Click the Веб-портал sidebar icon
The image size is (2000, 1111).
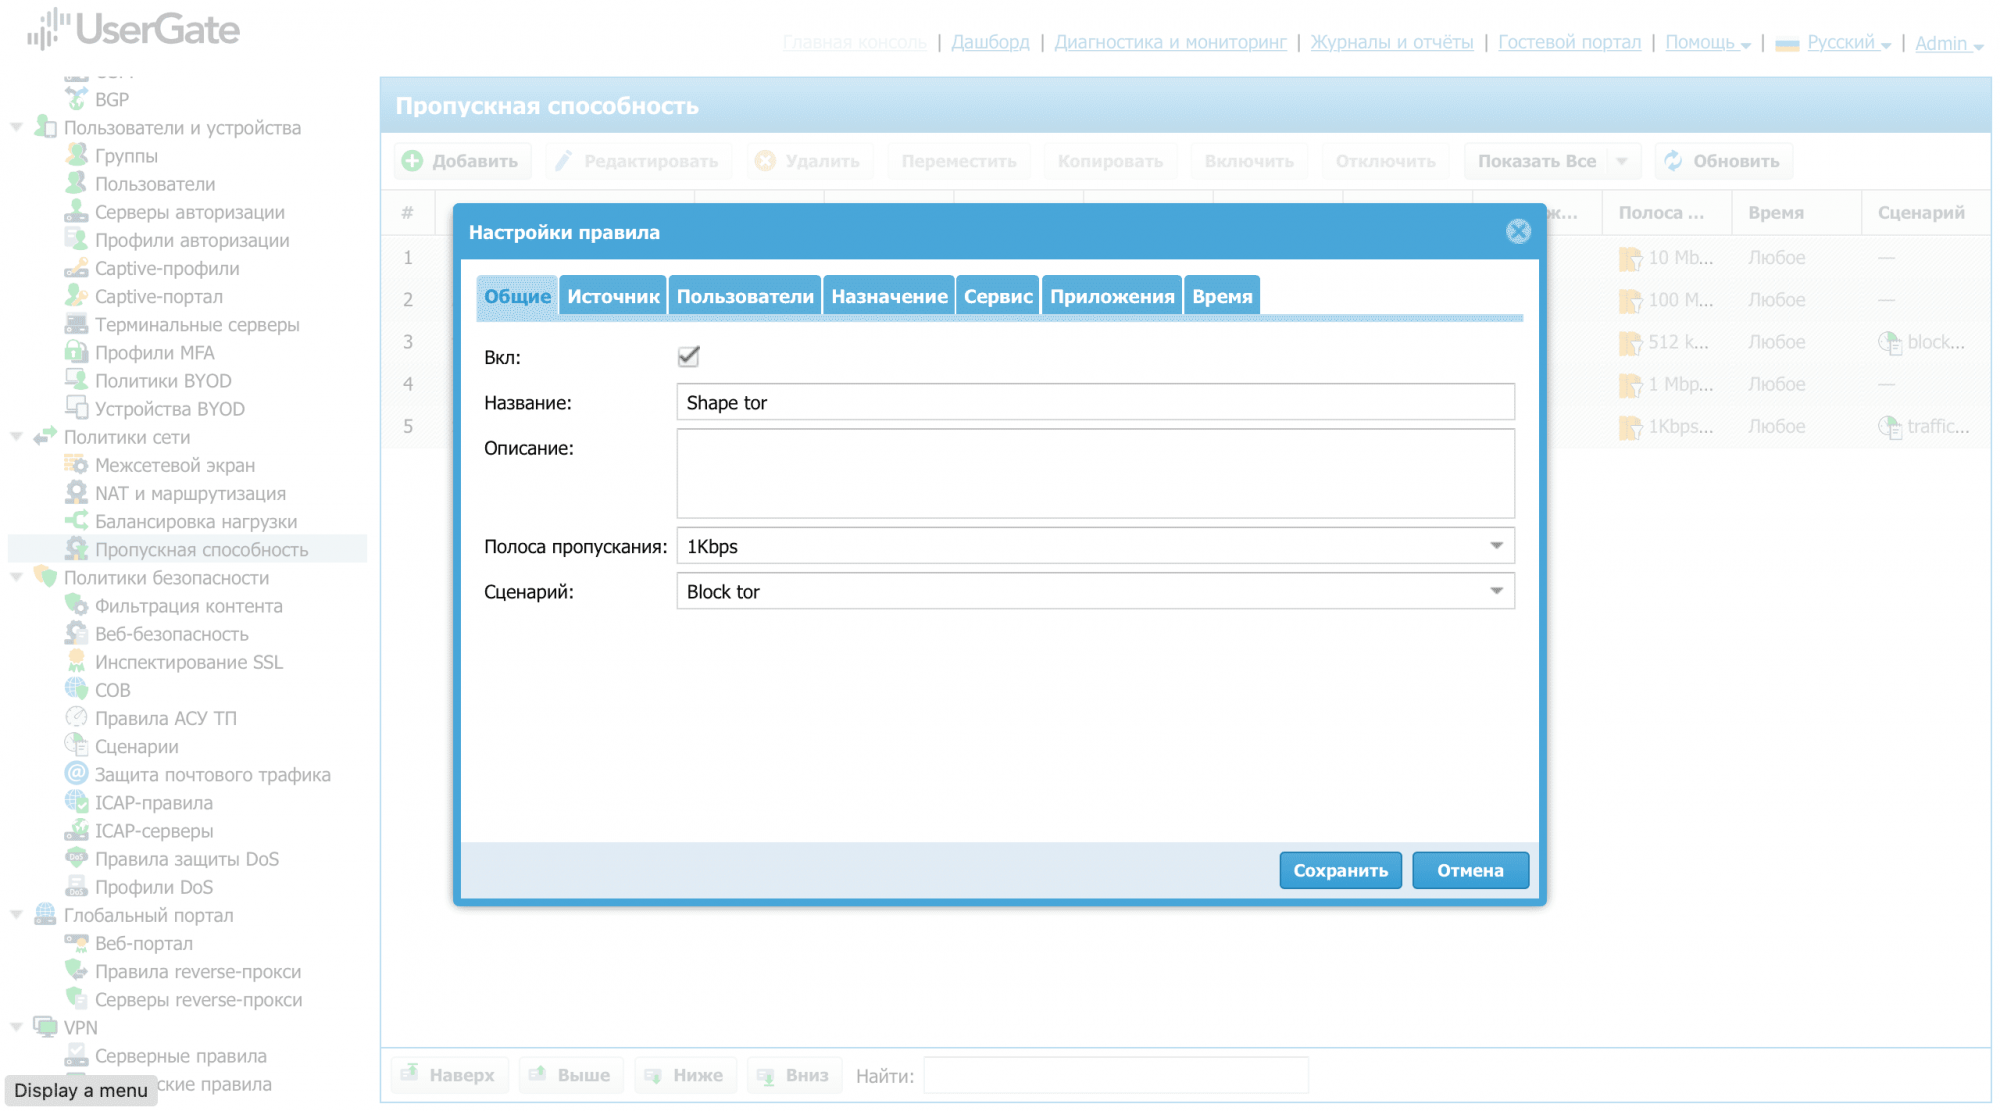tap(76, 943)
